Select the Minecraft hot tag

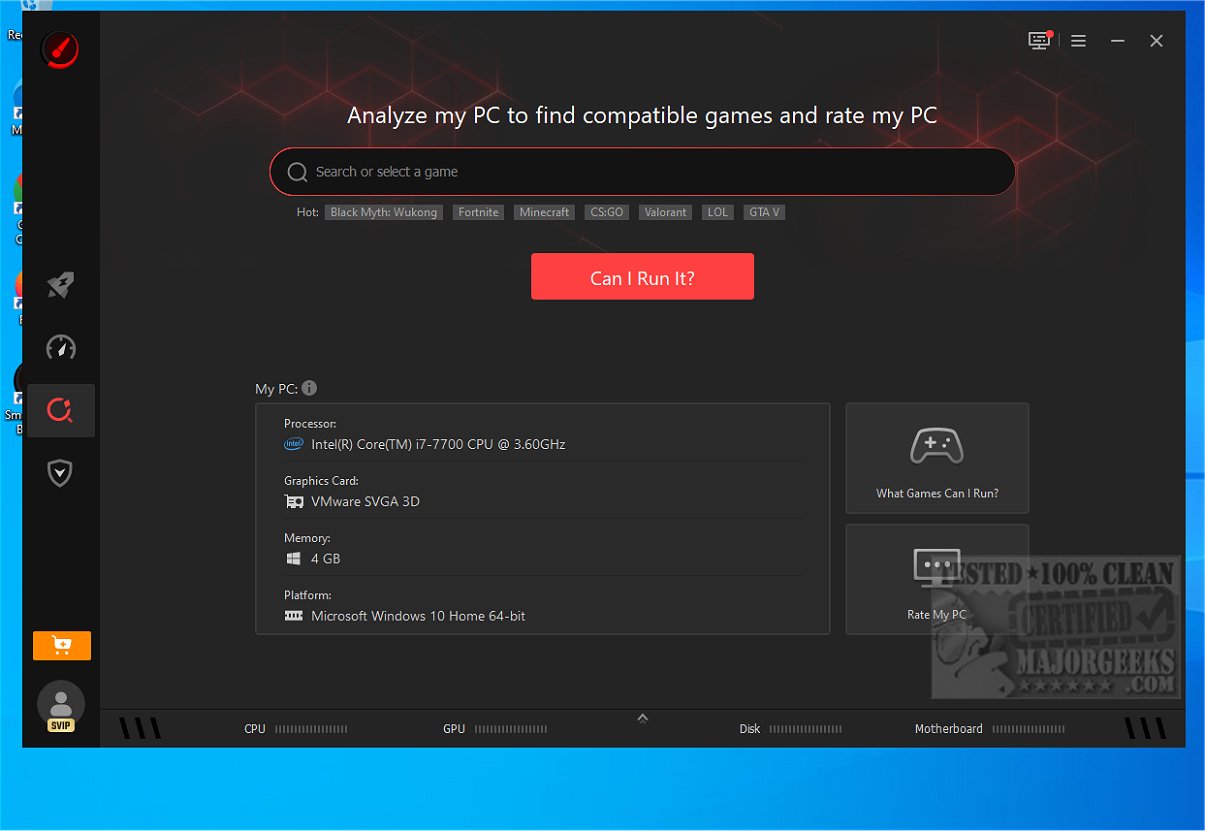pyautogui.click(x=544, y=212)
